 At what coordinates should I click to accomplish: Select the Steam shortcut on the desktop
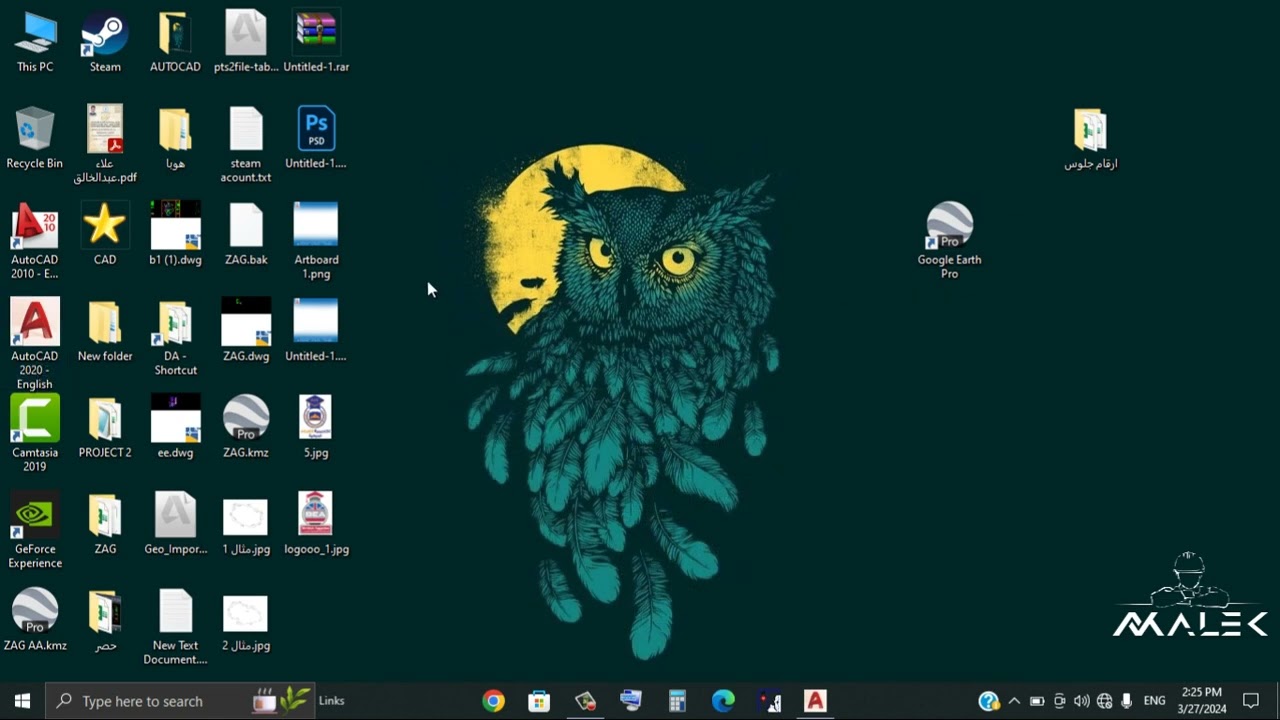point(105,42)
